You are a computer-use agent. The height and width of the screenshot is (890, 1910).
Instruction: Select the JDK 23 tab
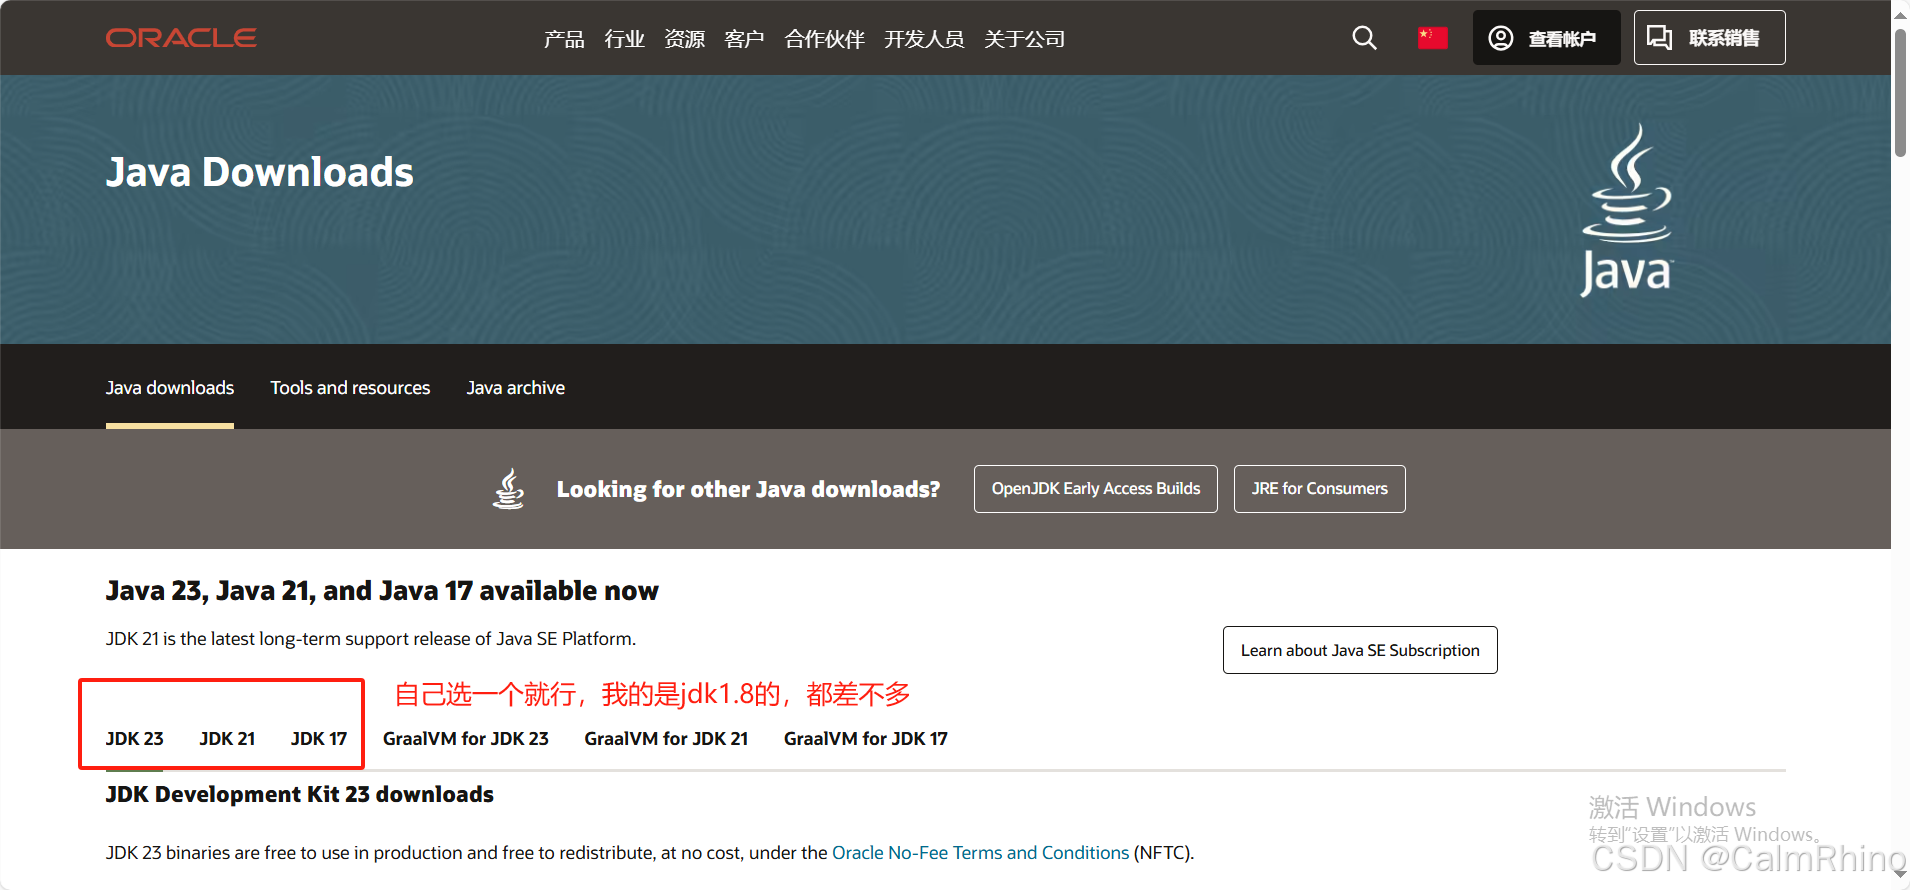[134, 739]
